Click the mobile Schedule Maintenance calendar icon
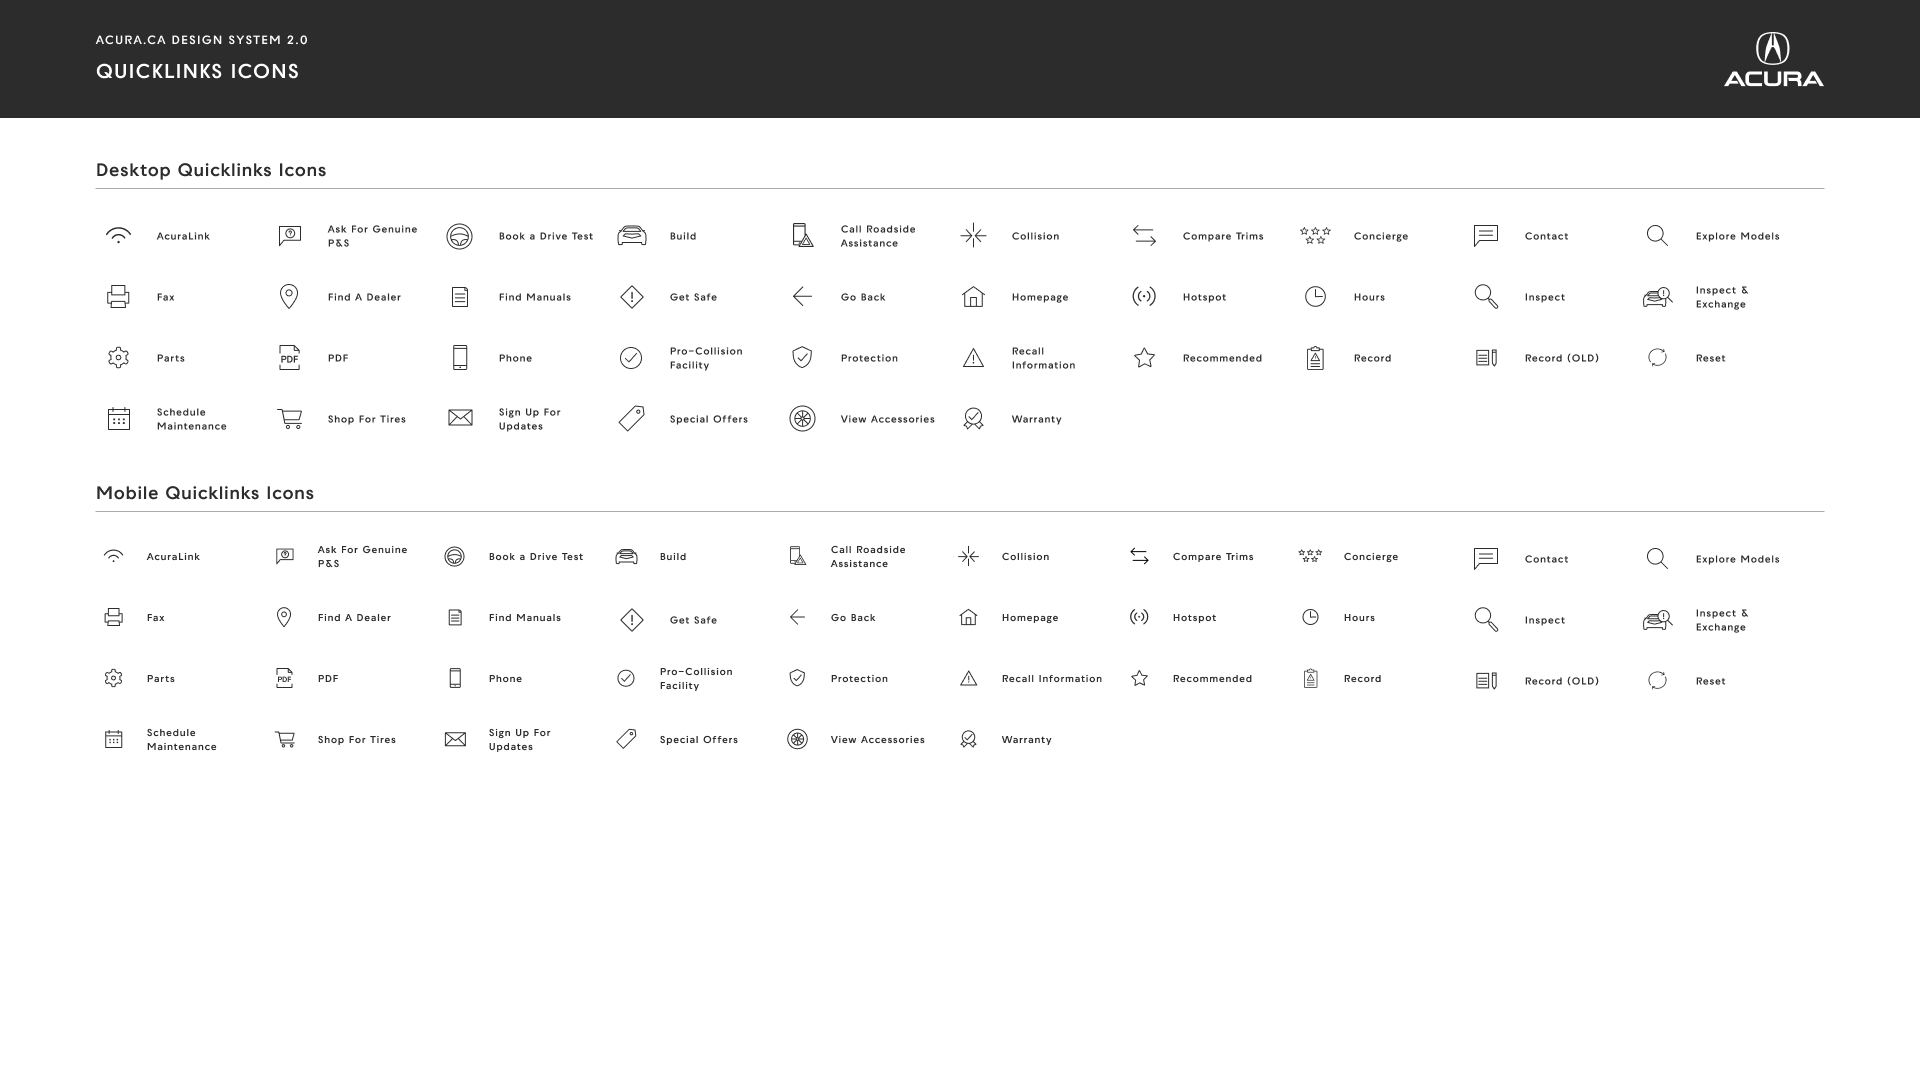Image resolution: width=1920 pixels, height=1080 pixels. [x=114, y=740]
